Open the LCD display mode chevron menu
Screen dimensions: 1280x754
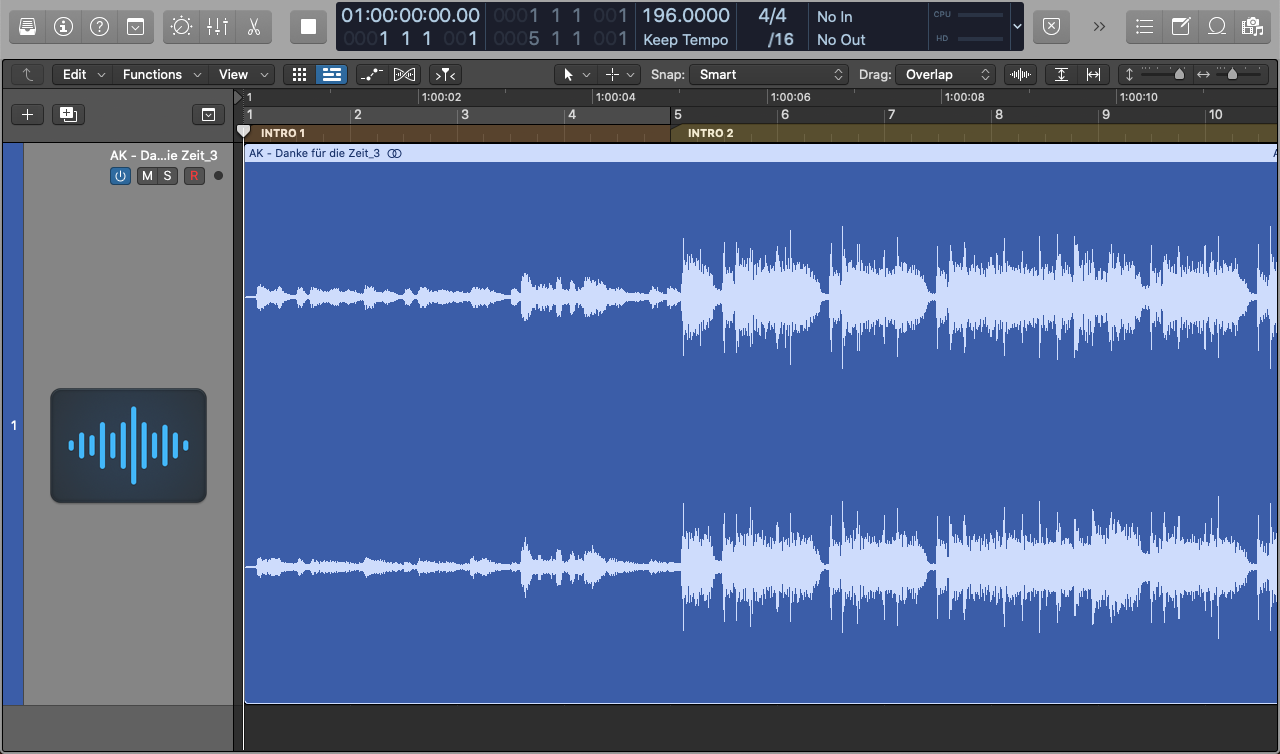tap(1017, 27)
